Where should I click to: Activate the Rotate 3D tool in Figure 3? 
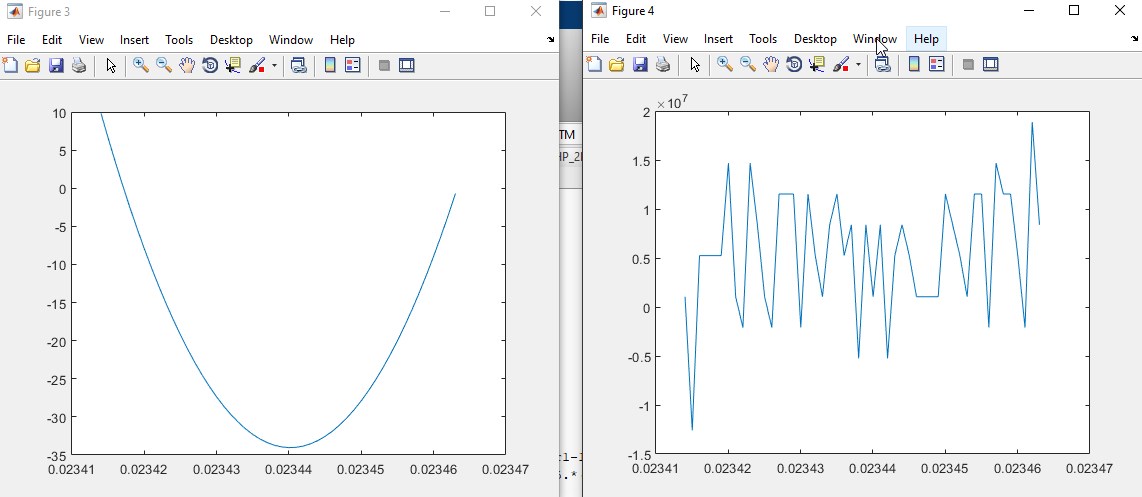click(210, 65)
